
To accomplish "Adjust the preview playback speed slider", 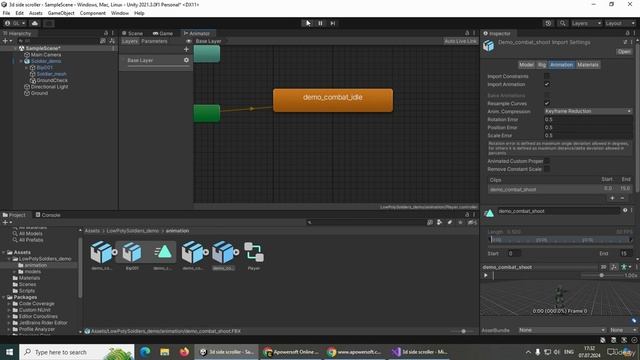I will tap(602, 276).
